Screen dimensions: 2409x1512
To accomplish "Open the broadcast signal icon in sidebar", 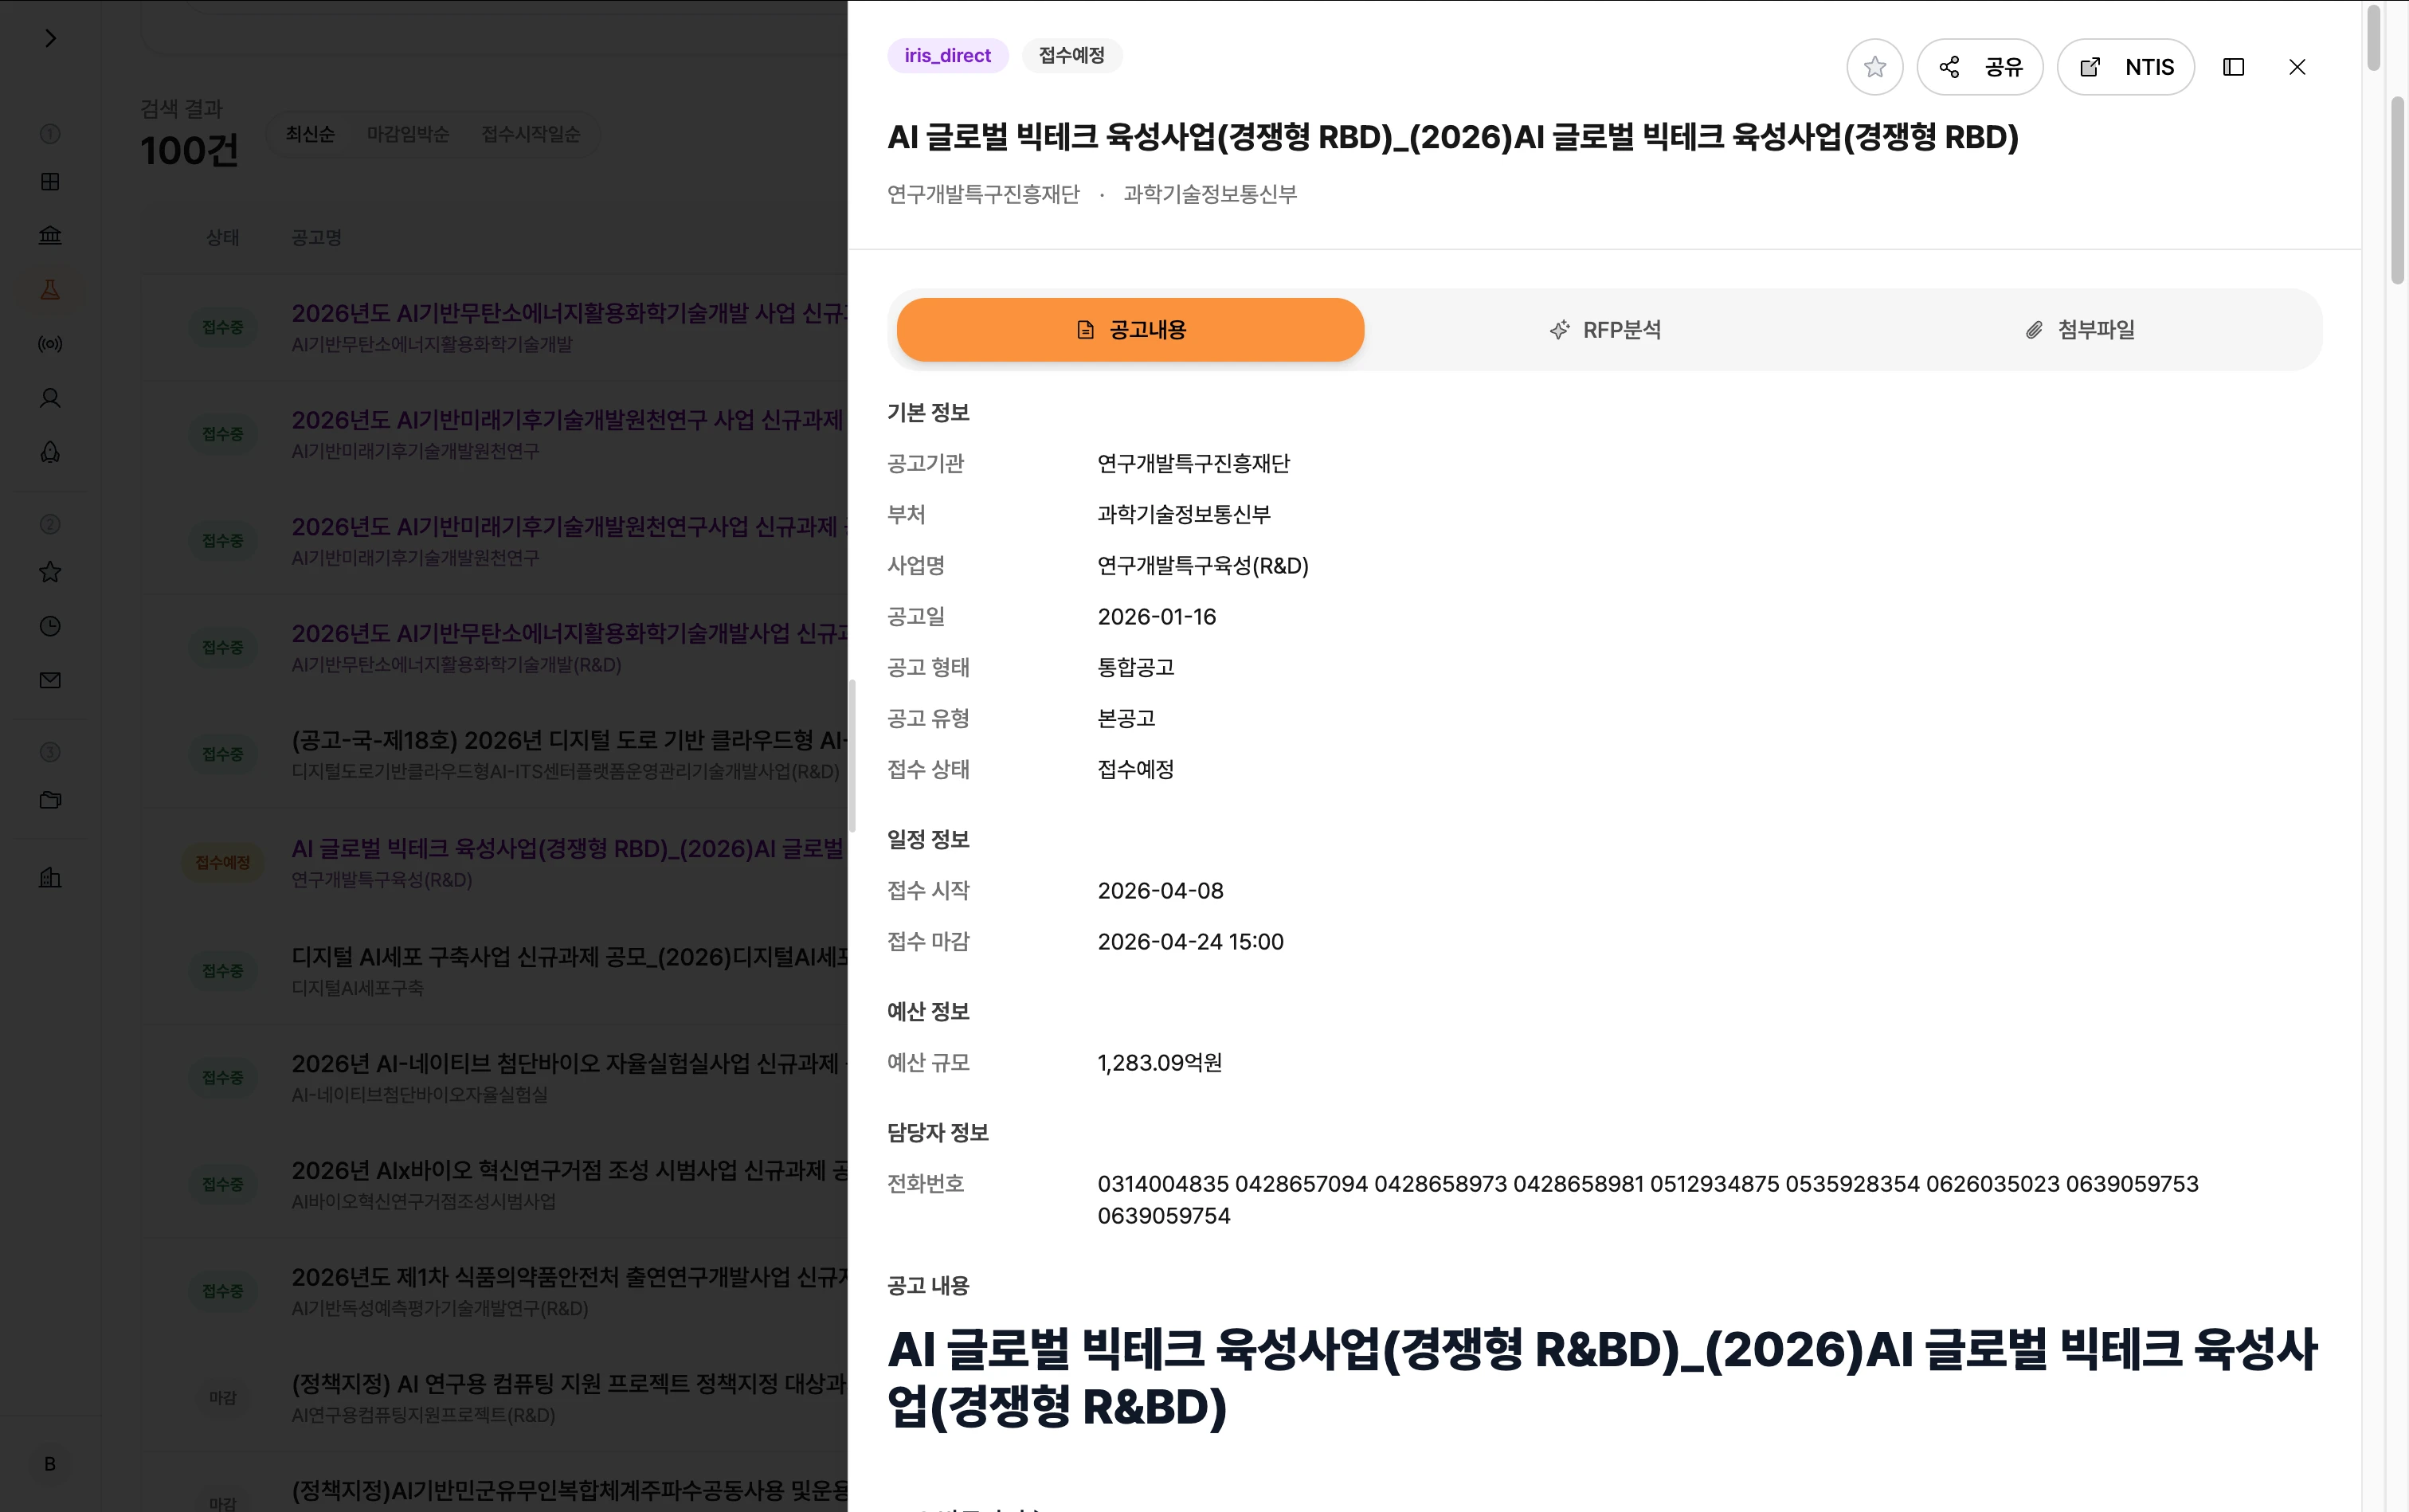I will [50, 344].
